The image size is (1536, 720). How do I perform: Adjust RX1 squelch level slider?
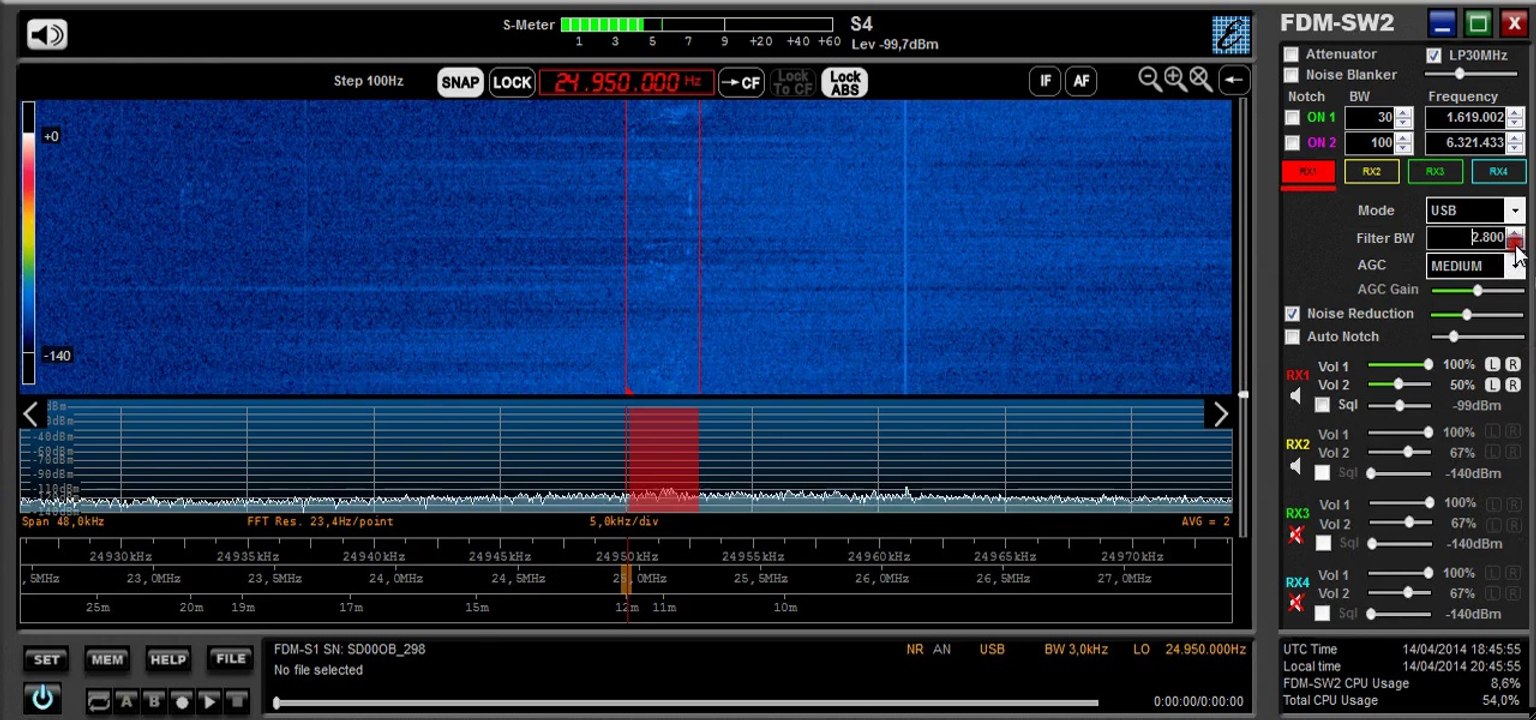tap(1399, 405)
